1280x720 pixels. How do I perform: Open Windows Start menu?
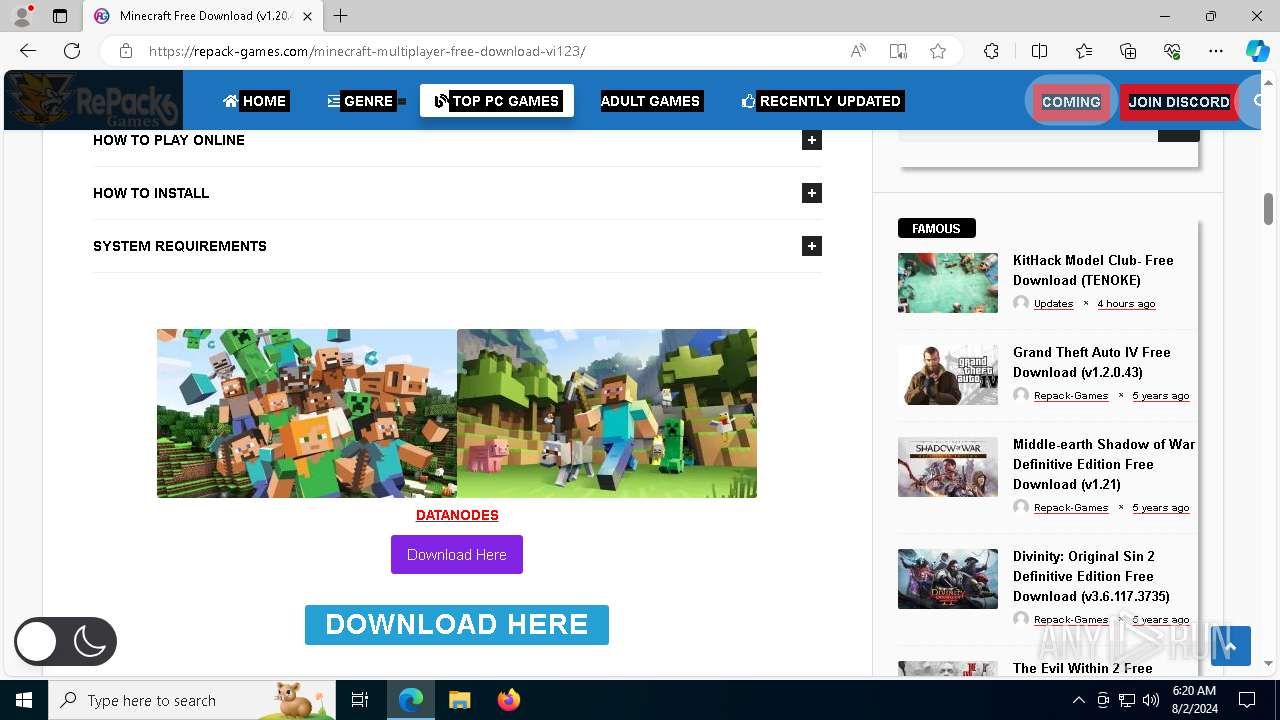(24, 700)
